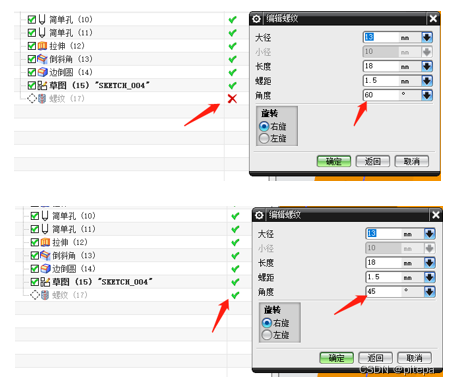Click 边倒圆 (14) edge blend icon in tree without errors

pyautogui.click(x=45, y=269)
